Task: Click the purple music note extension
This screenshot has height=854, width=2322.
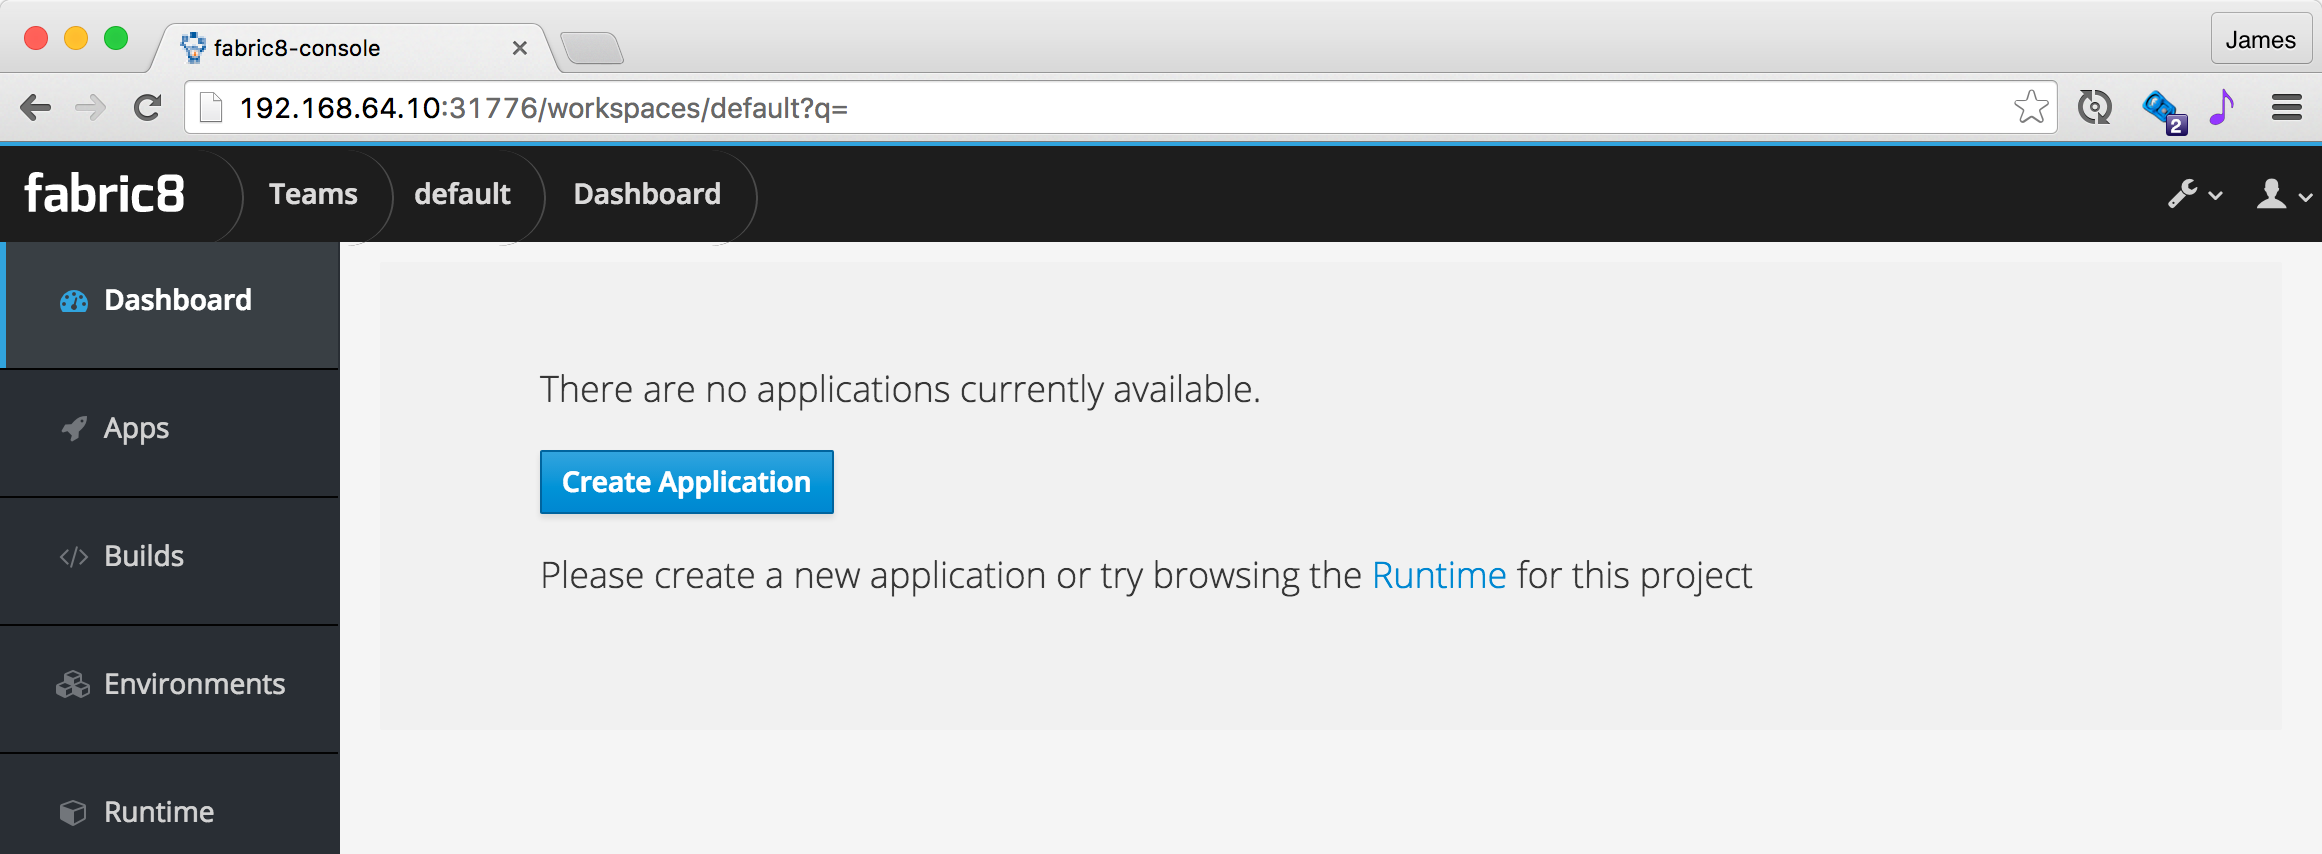Action: click(2222, 107)
